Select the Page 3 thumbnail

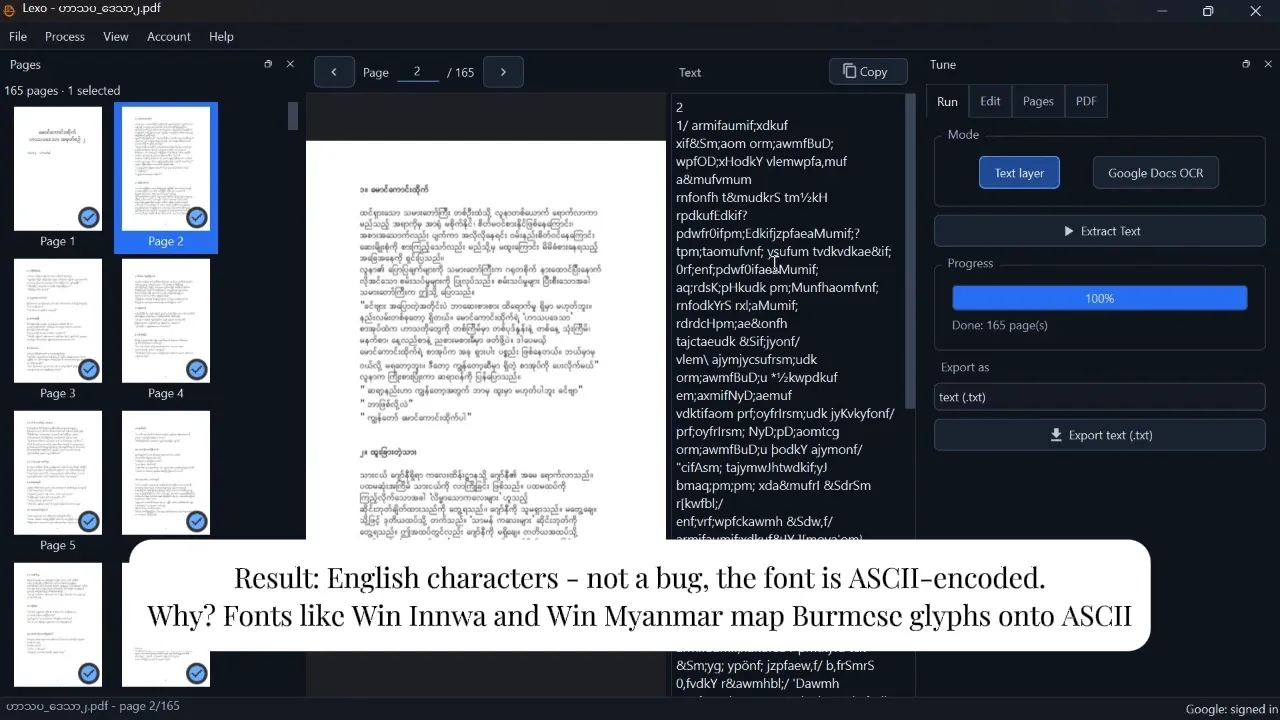pos(58,321)
